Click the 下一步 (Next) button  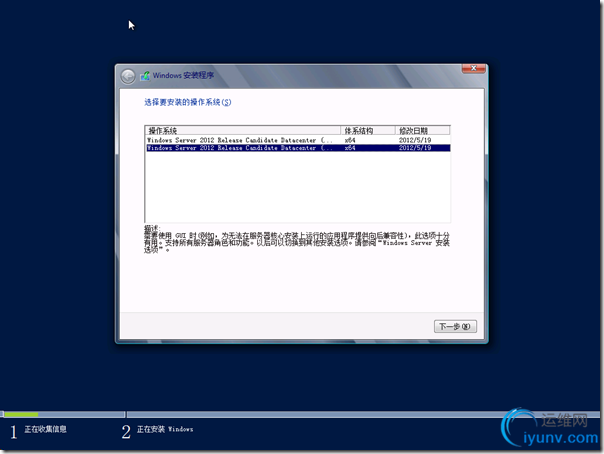coord(455,327)
